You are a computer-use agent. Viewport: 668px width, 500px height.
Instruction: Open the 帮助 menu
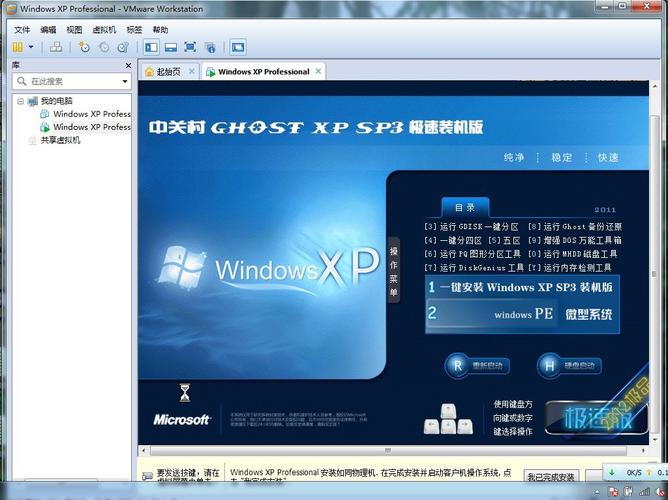pos(160,30)
